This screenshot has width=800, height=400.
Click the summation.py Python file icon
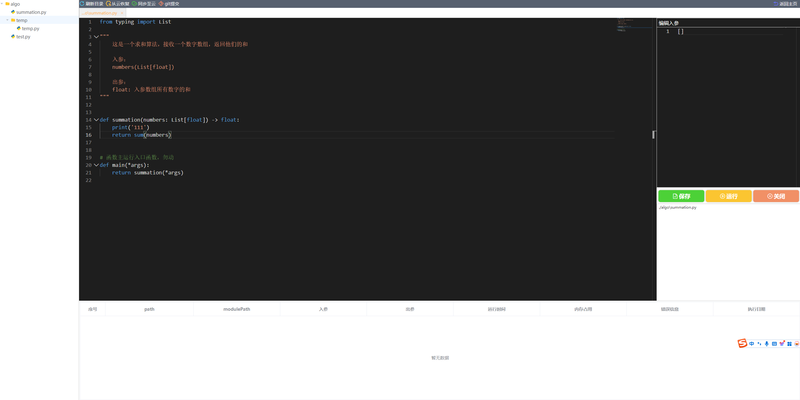pyautogui.click(x=13, y=12)
